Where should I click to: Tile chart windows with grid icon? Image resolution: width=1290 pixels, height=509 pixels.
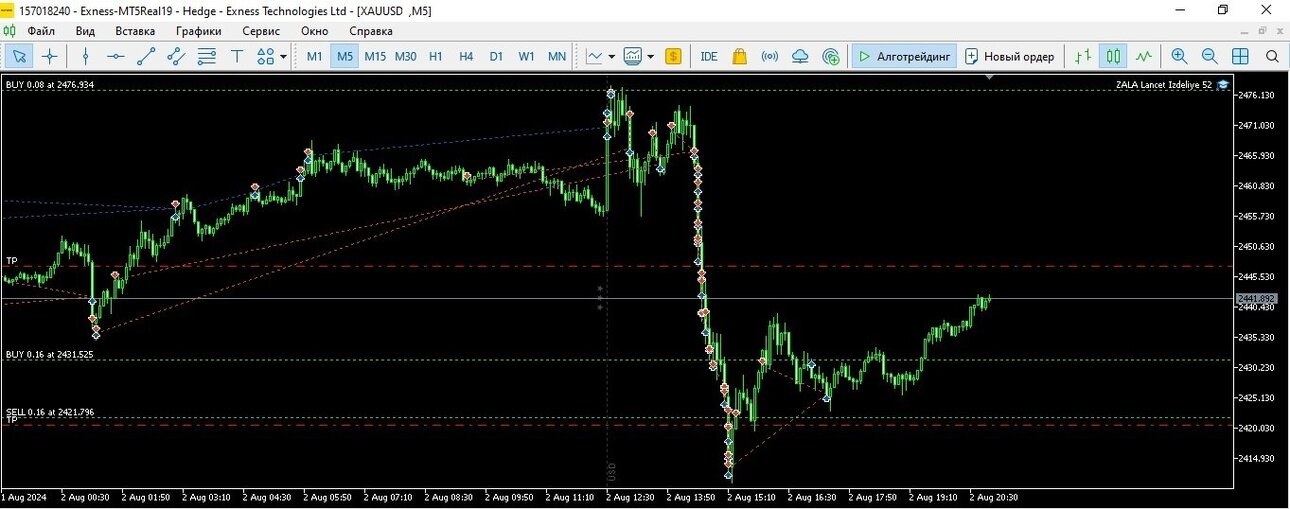(x=1240, y=56)
